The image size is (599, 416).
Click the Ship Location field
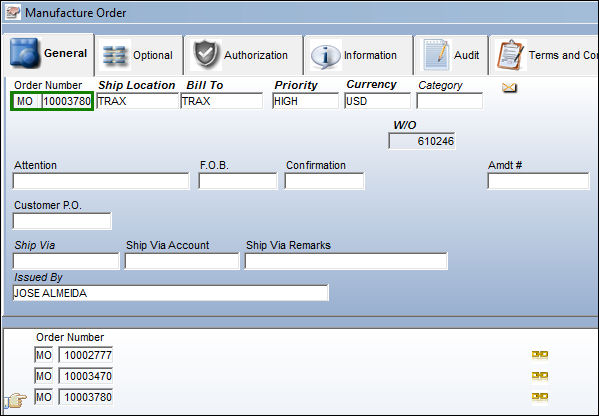(x=138, y=101)
